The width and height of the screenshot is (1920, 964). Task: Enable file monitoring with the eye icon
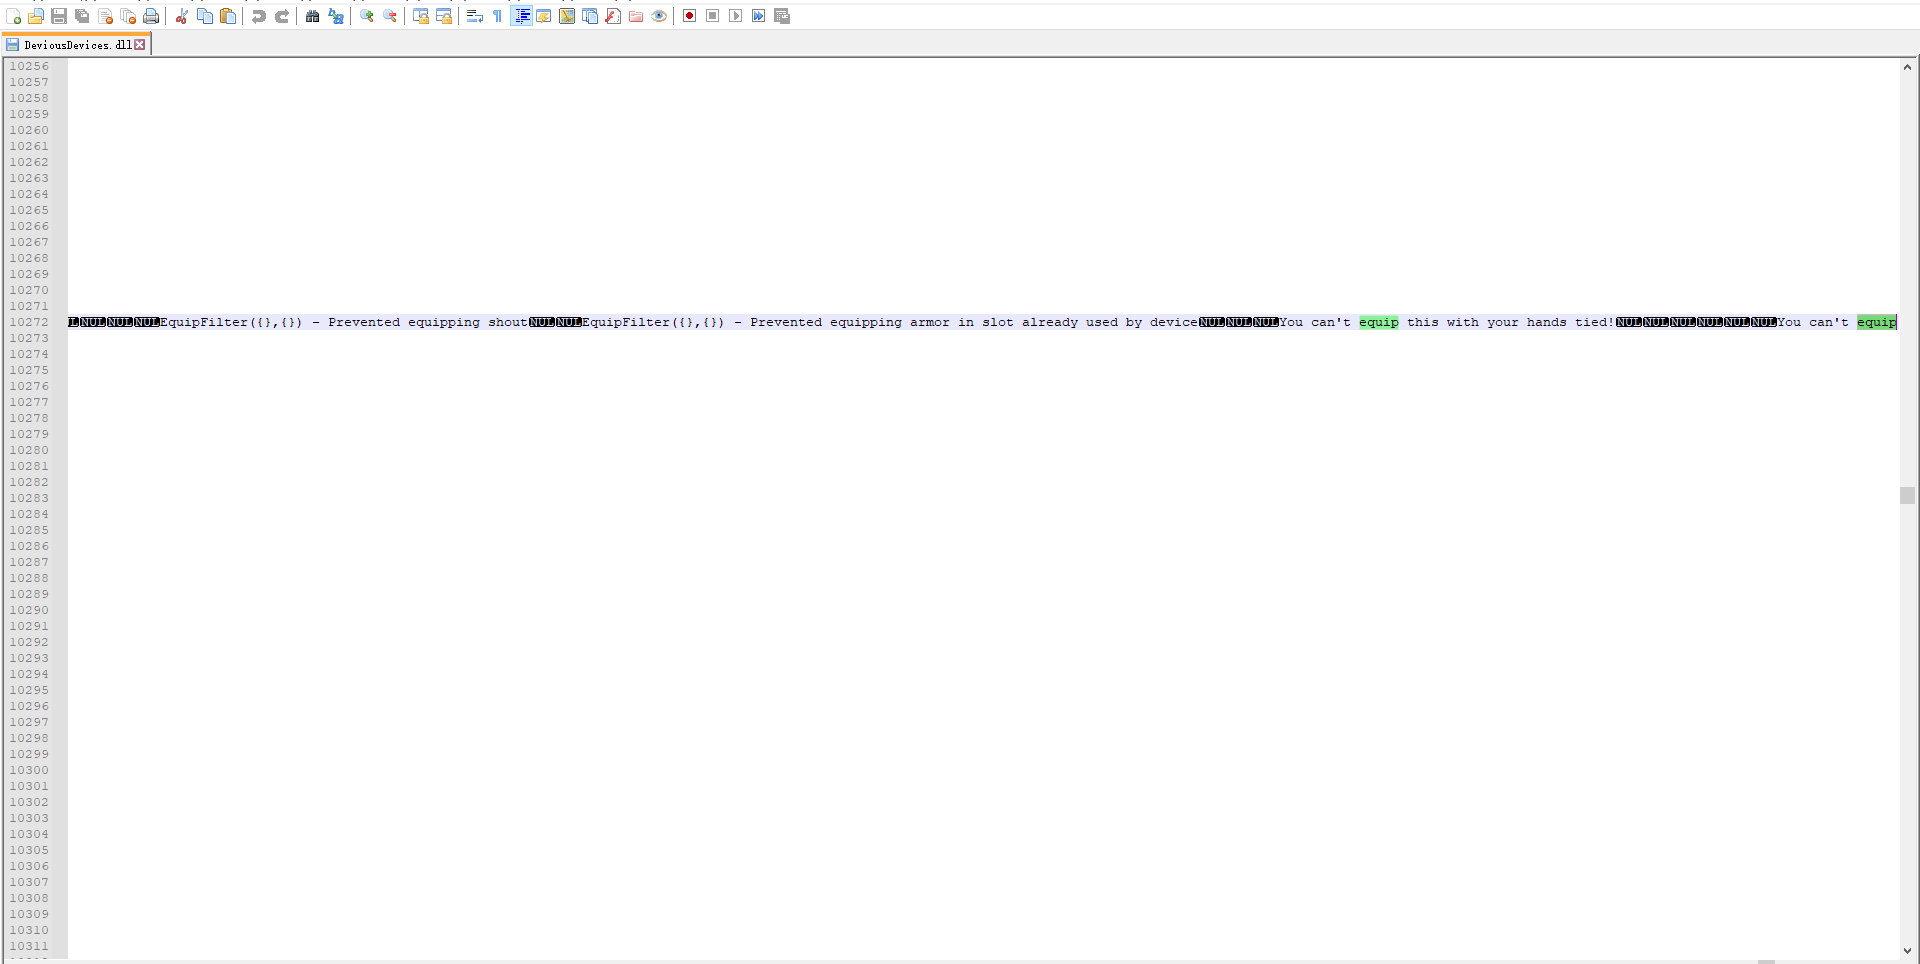click(659, 16)
